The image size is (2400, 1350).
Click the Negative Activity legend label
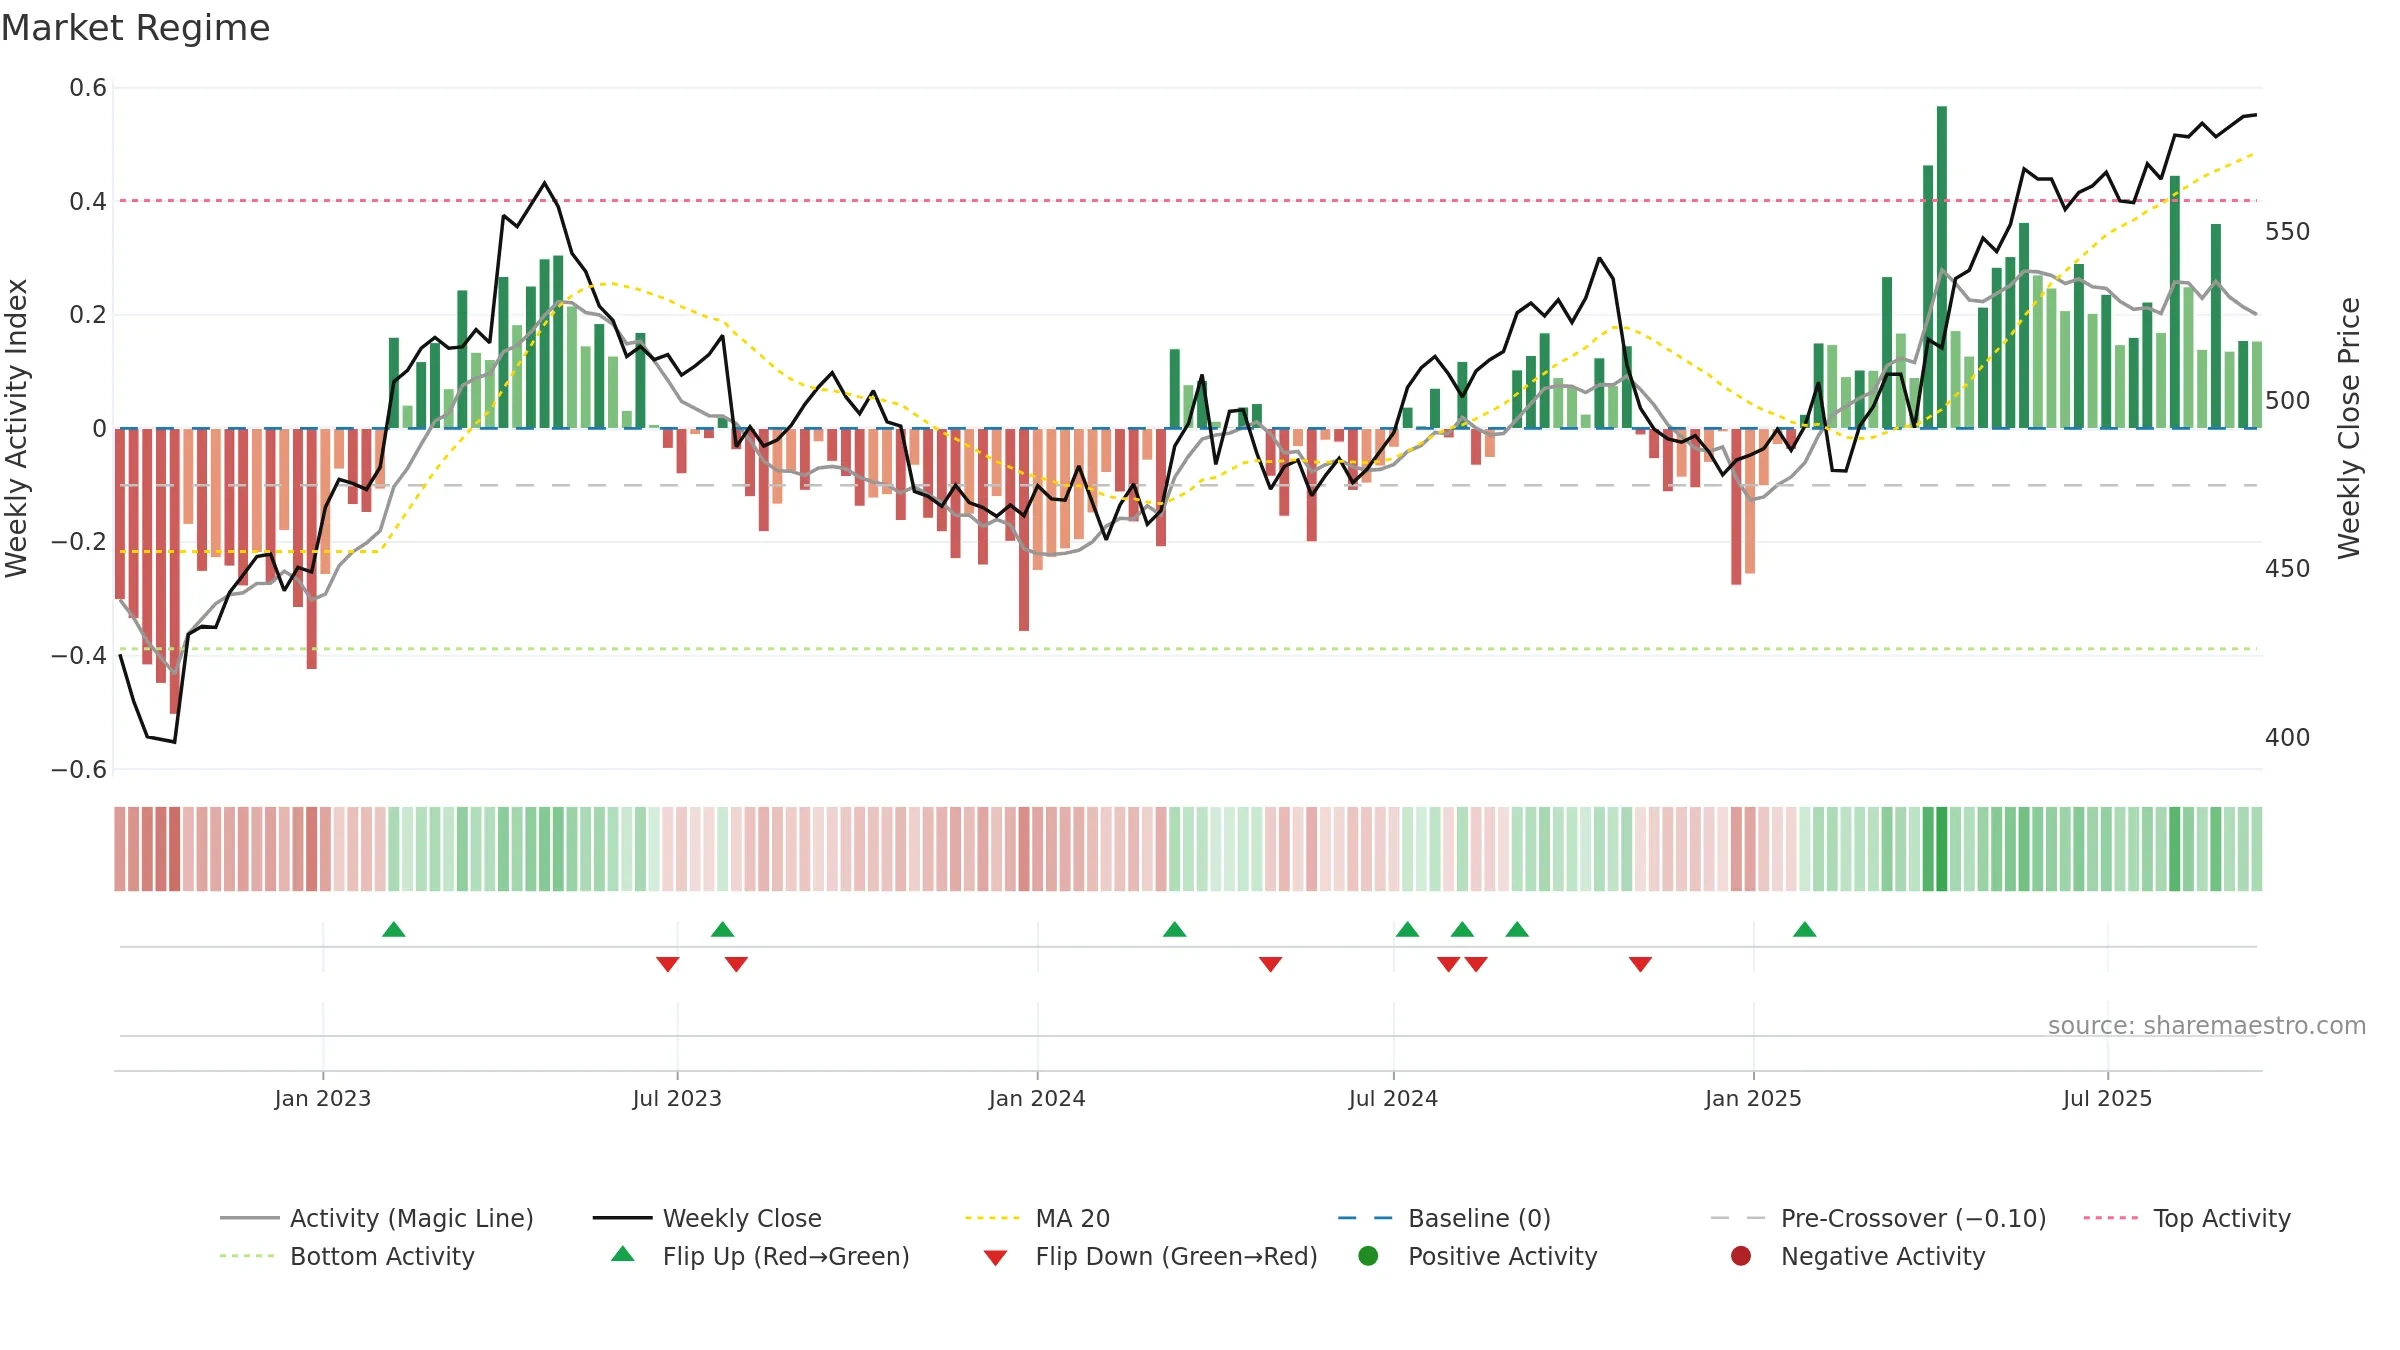1883,1256
